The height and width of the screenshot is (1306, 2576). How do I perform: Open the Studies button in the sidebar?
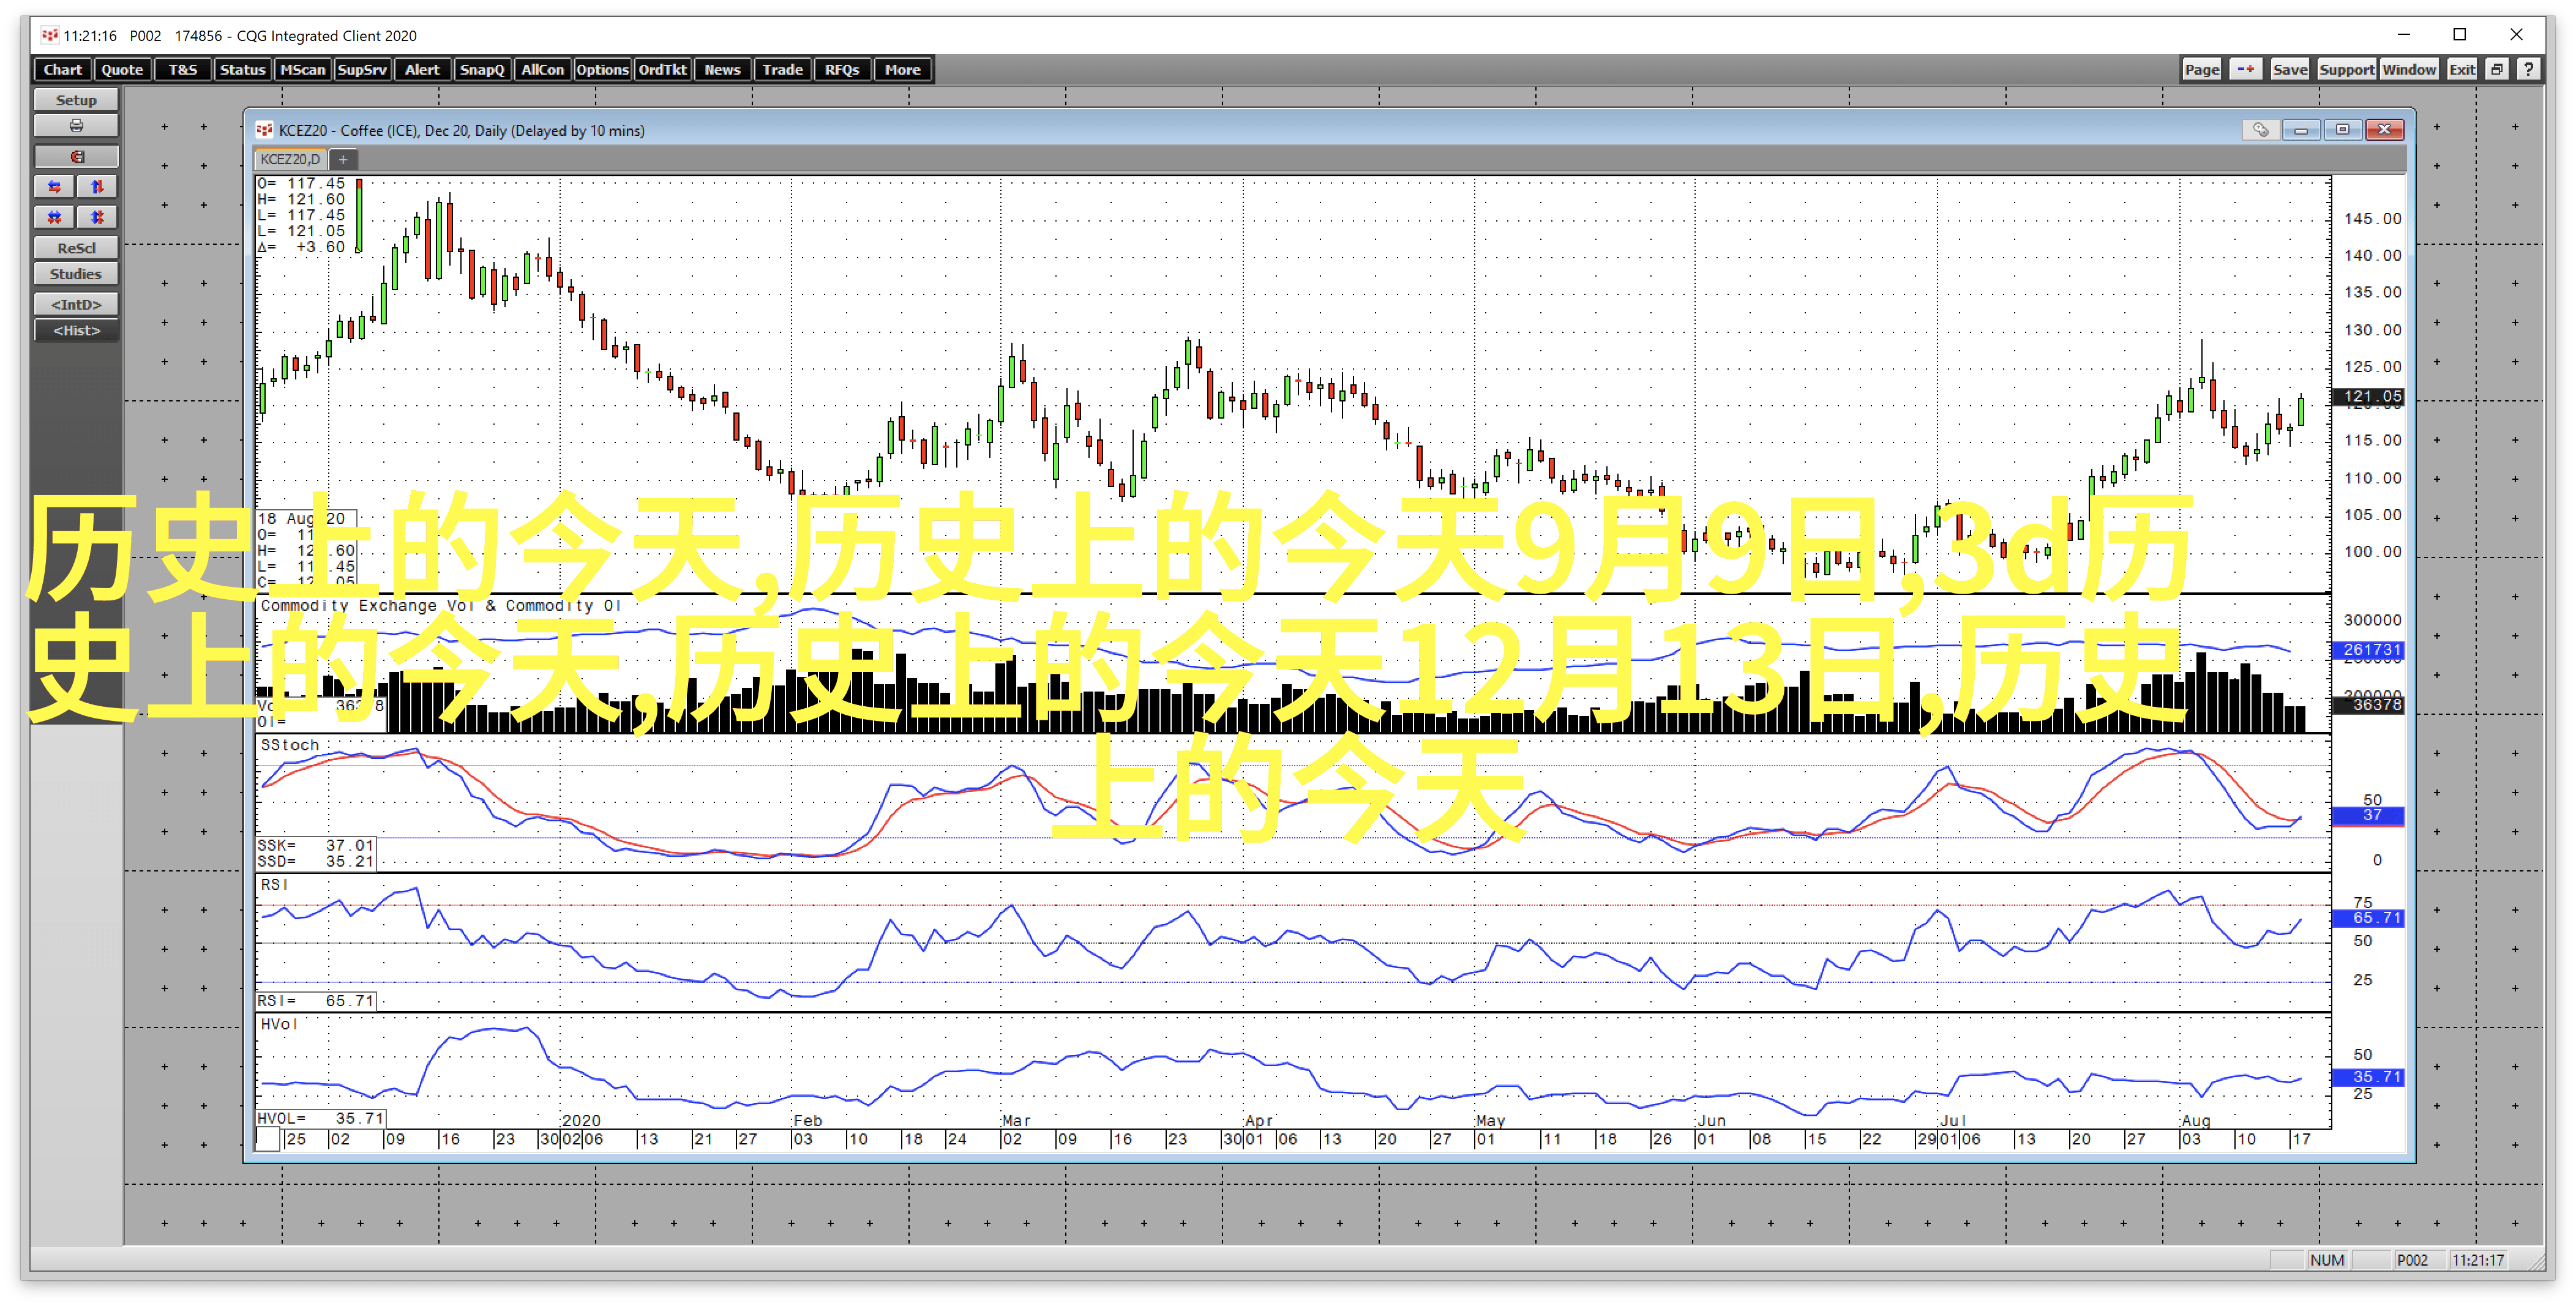coord(76,274)
